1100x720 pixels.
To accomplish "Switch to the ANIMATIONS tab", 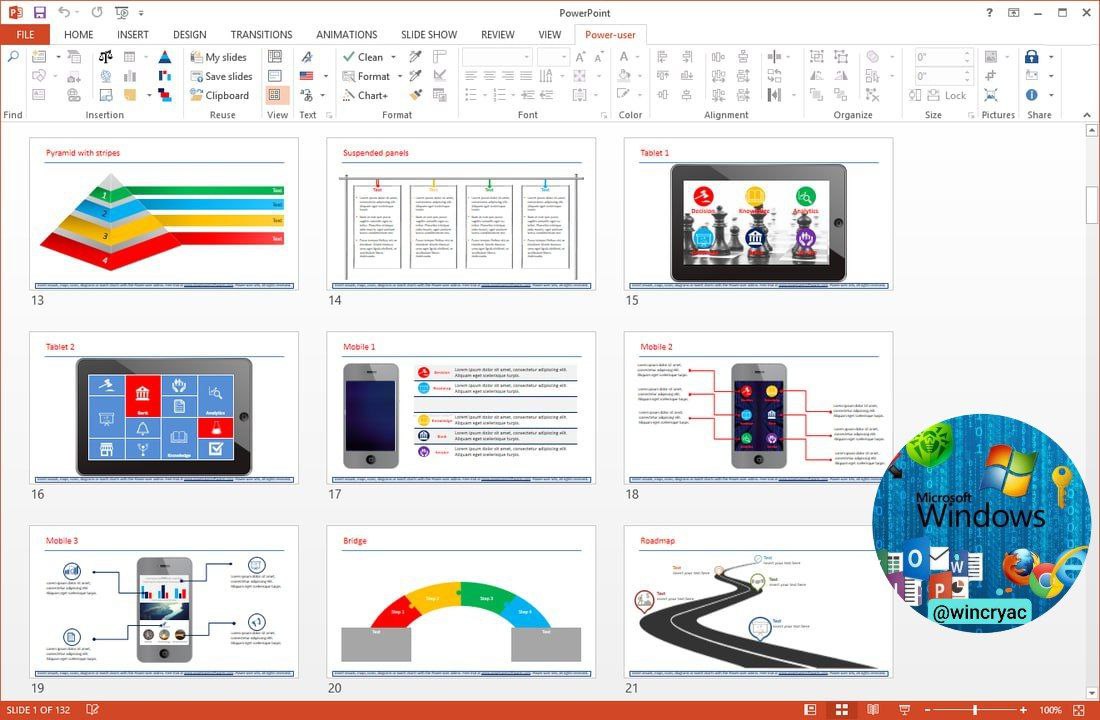I will pyautogui.click(x=347, y=34).
